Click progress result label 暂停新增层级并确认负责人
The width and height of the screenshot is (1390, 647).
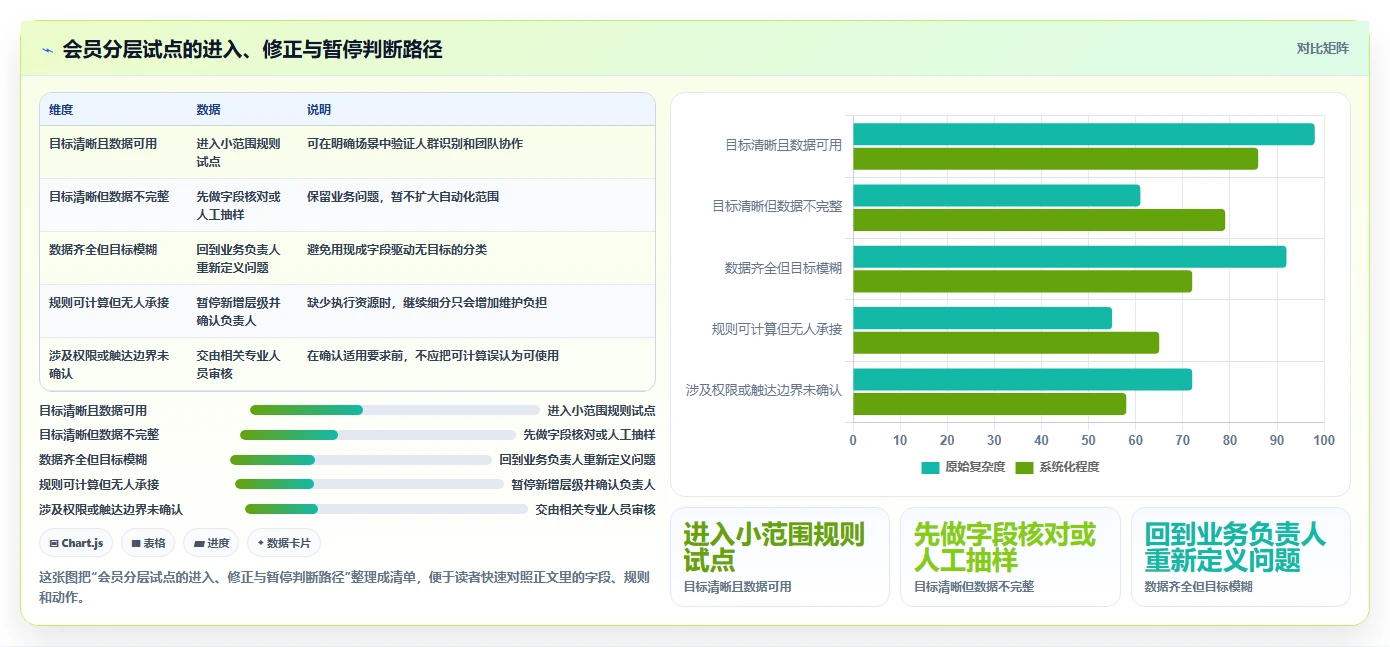pos(583,485)
